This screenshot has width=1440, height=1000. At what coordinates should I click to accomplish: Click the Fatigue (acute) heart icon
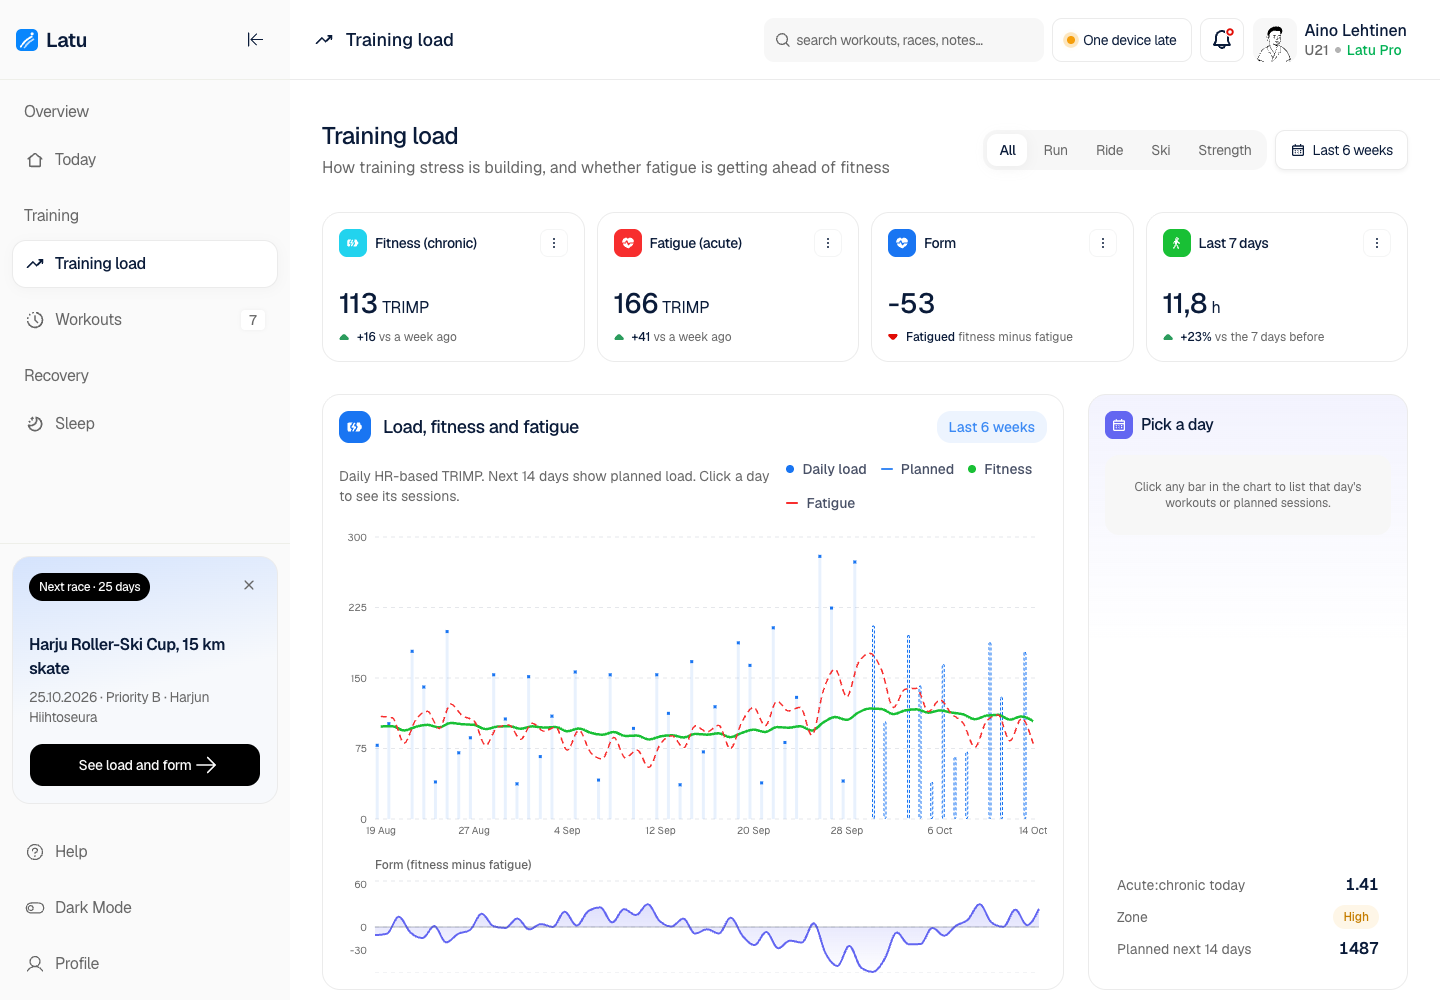click(628, 243)
